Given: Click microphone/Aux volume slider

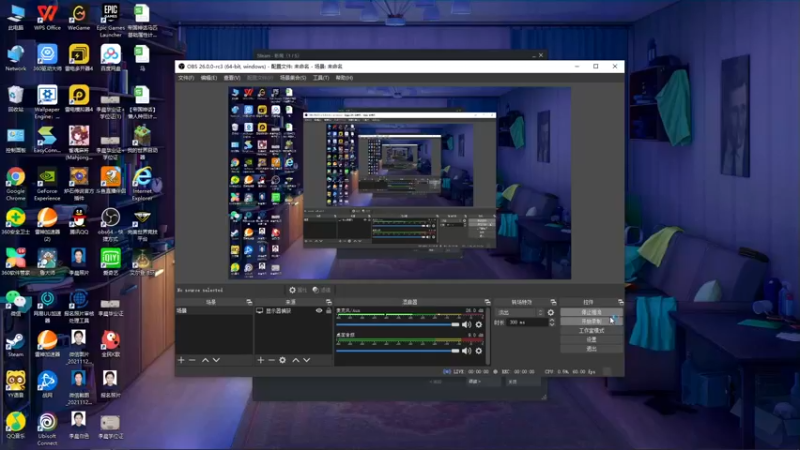Looking at the screenshot, I should (398, 324).
